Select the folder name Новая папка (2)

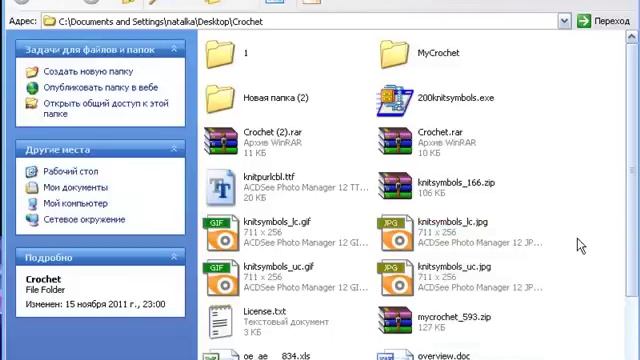(x=276, y=98)
